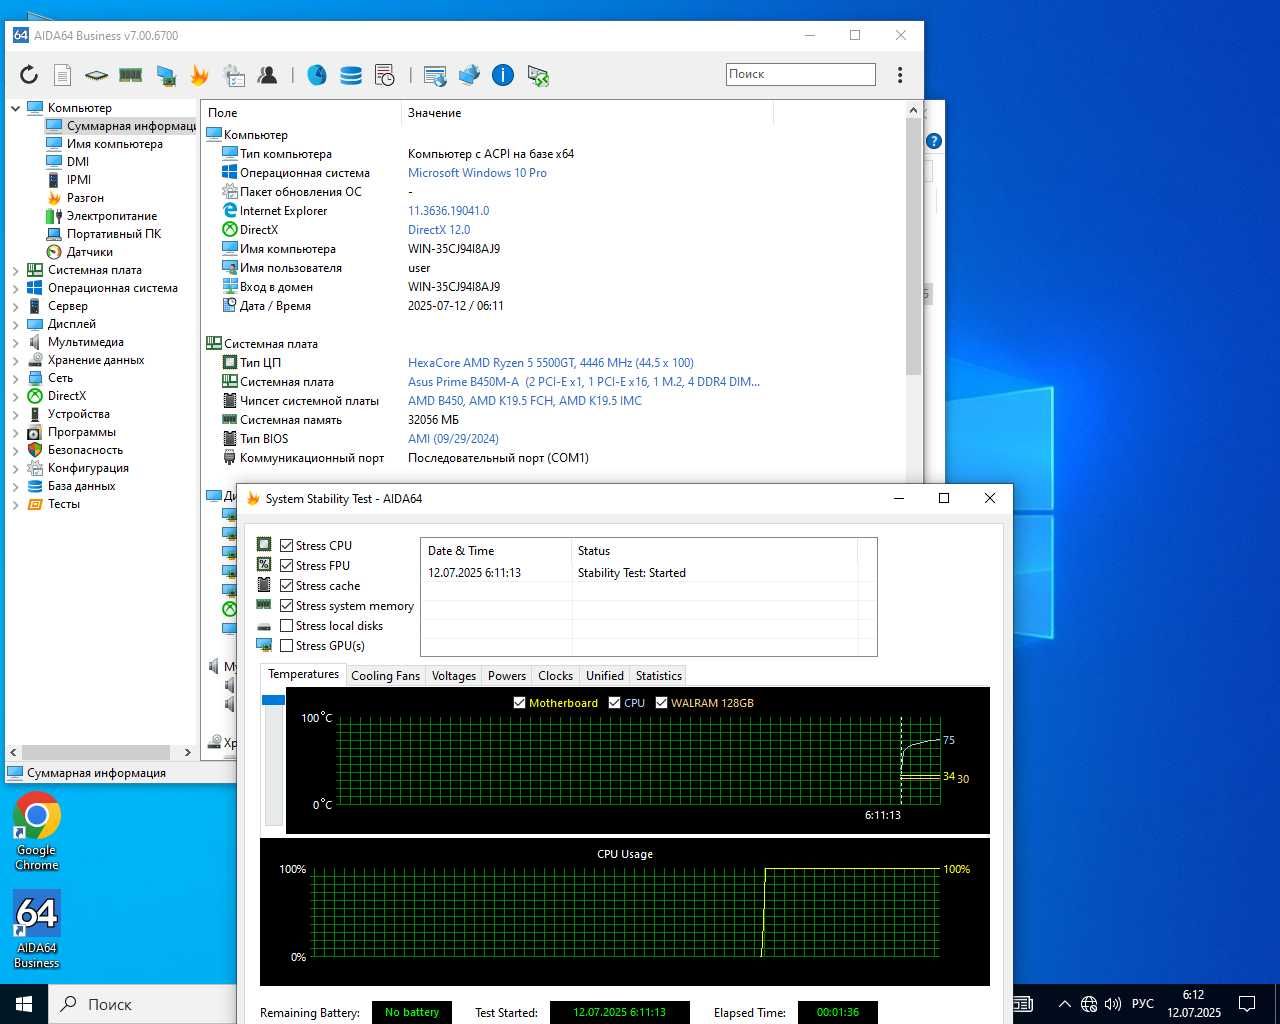This screenshot has height=1024, width=1280.
Task: Open the Microsoft Windows 10 Pro link
Action: pos(477,173)
